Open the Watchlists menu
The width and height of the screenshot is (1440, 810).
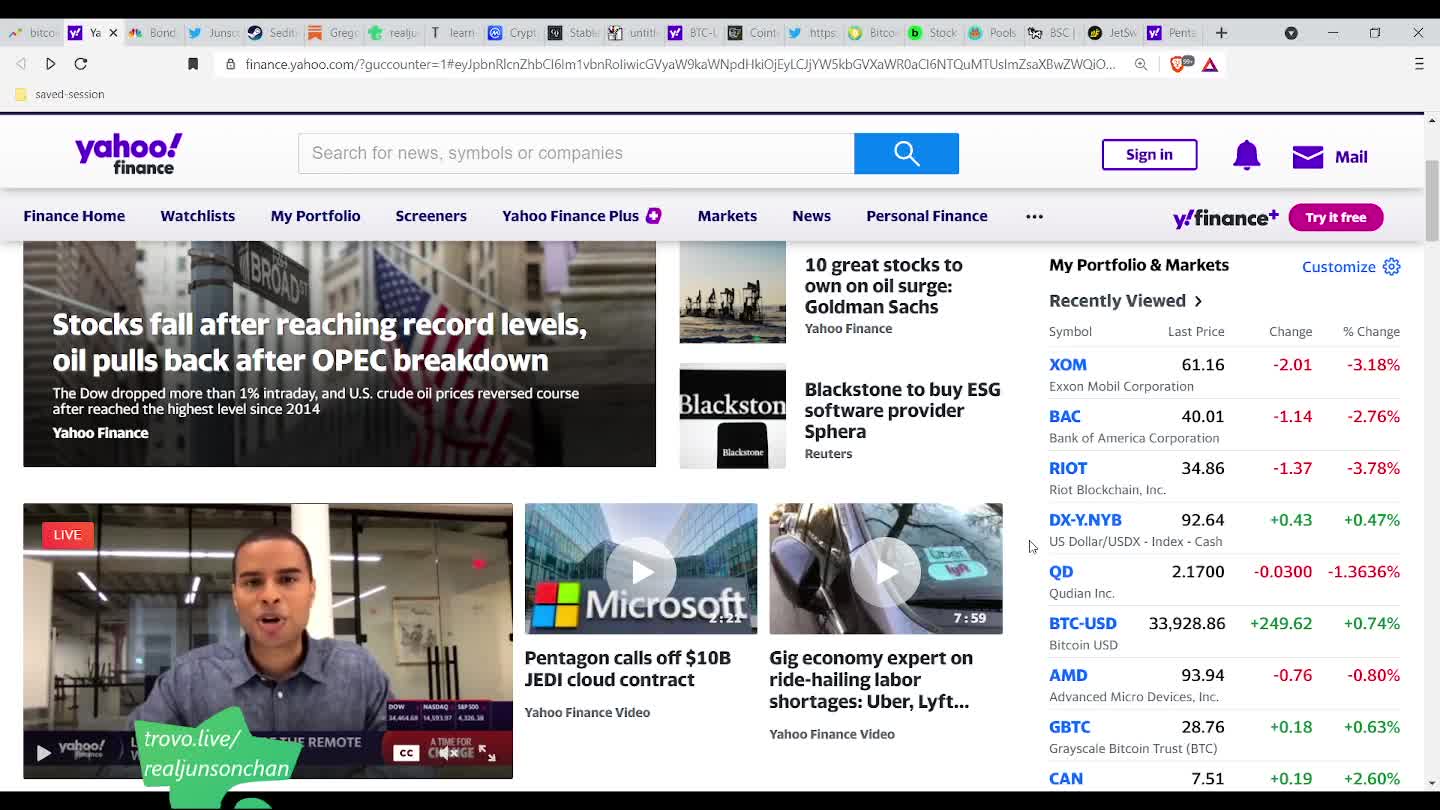tap(197, 216)
